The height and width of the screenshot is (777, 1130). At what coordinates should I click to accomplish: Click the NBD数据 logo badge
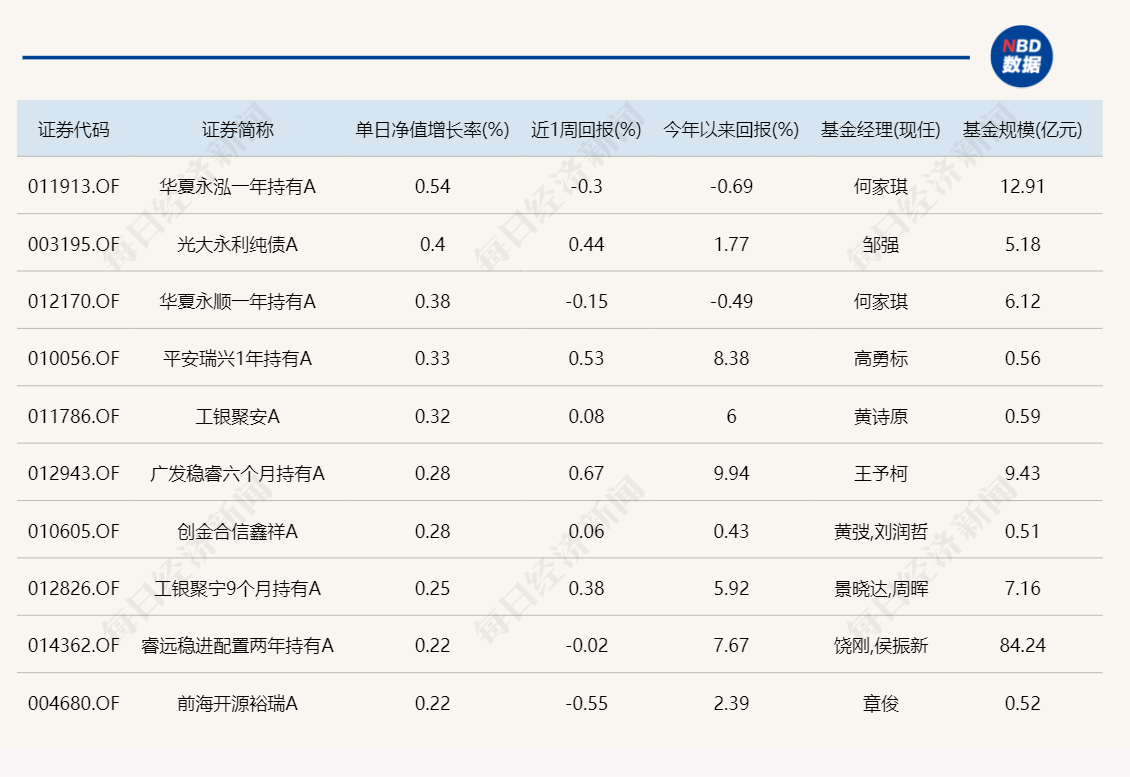[1021, 56]
